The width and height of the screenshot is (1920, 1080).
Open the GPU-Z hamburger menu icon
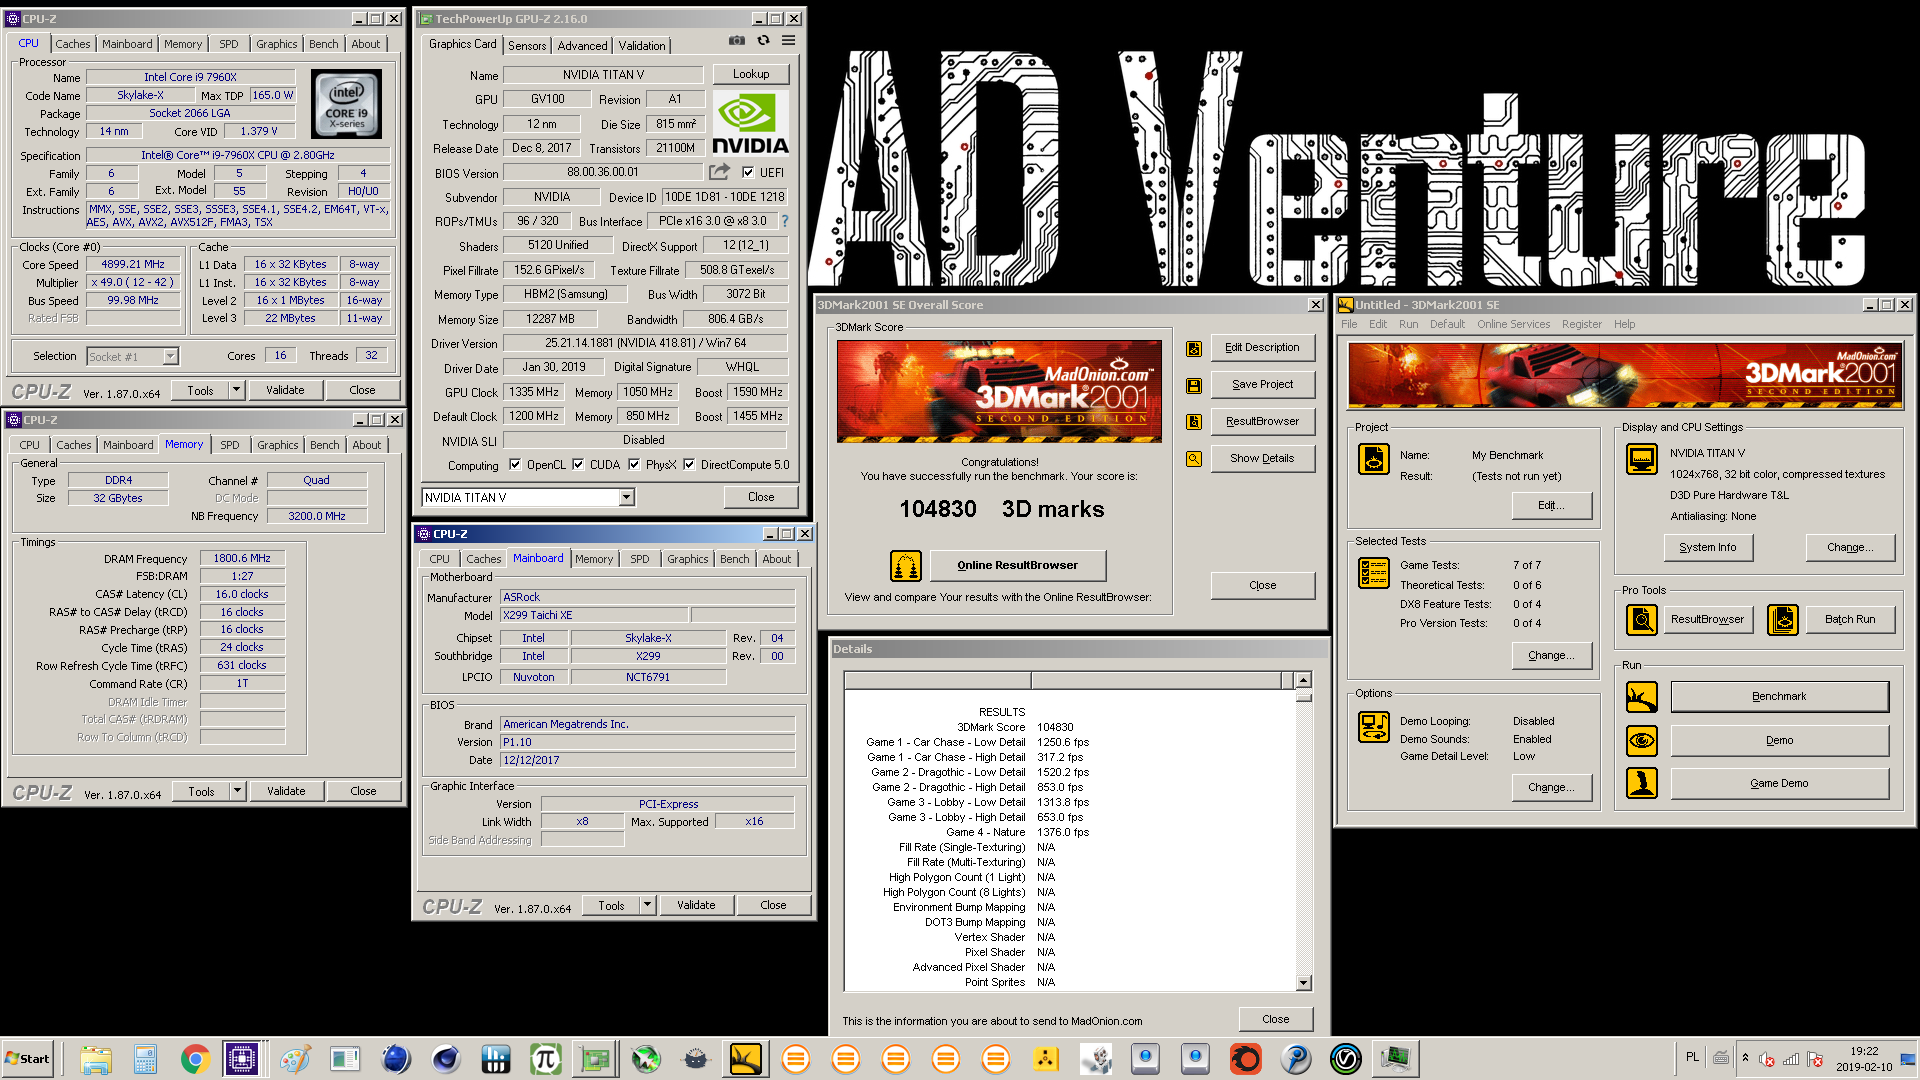click(x=789, y=41)
